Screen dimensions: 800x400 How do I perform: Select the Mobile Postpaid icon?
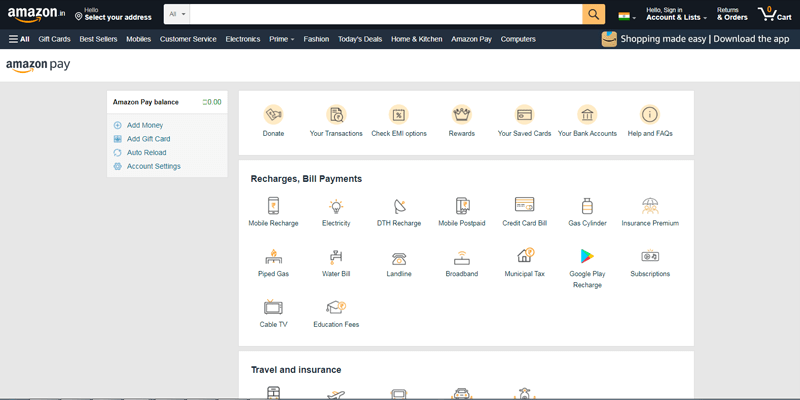(x=462, y=206)
